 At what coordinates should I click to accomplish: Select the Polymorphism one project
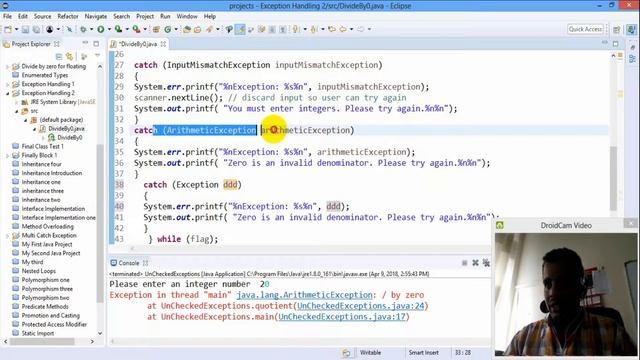(45, 280)
